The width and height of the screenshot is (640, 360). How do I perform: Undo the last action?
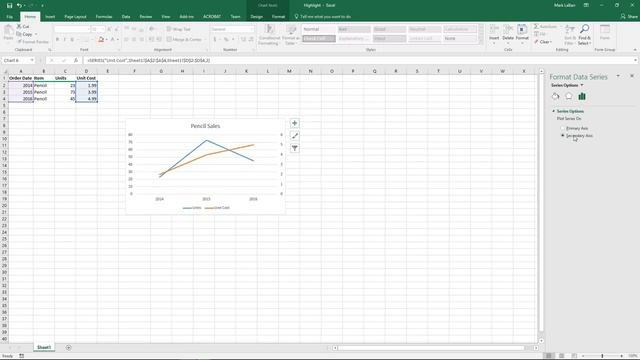(x=19, y=6)
